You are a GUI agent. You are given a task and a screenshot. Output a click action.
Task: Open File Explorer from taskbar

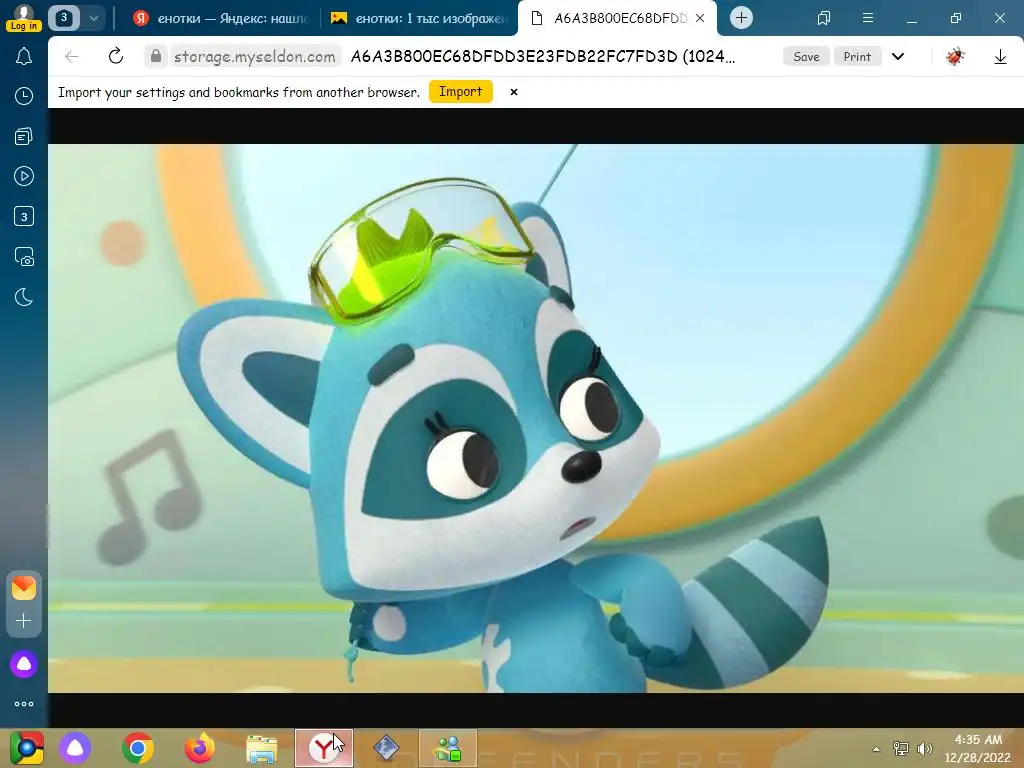click(261, 748)
